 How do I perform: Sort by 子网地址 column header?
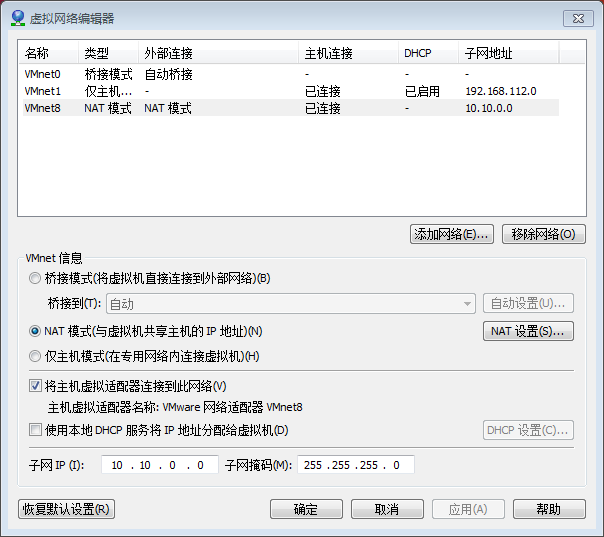508,53
